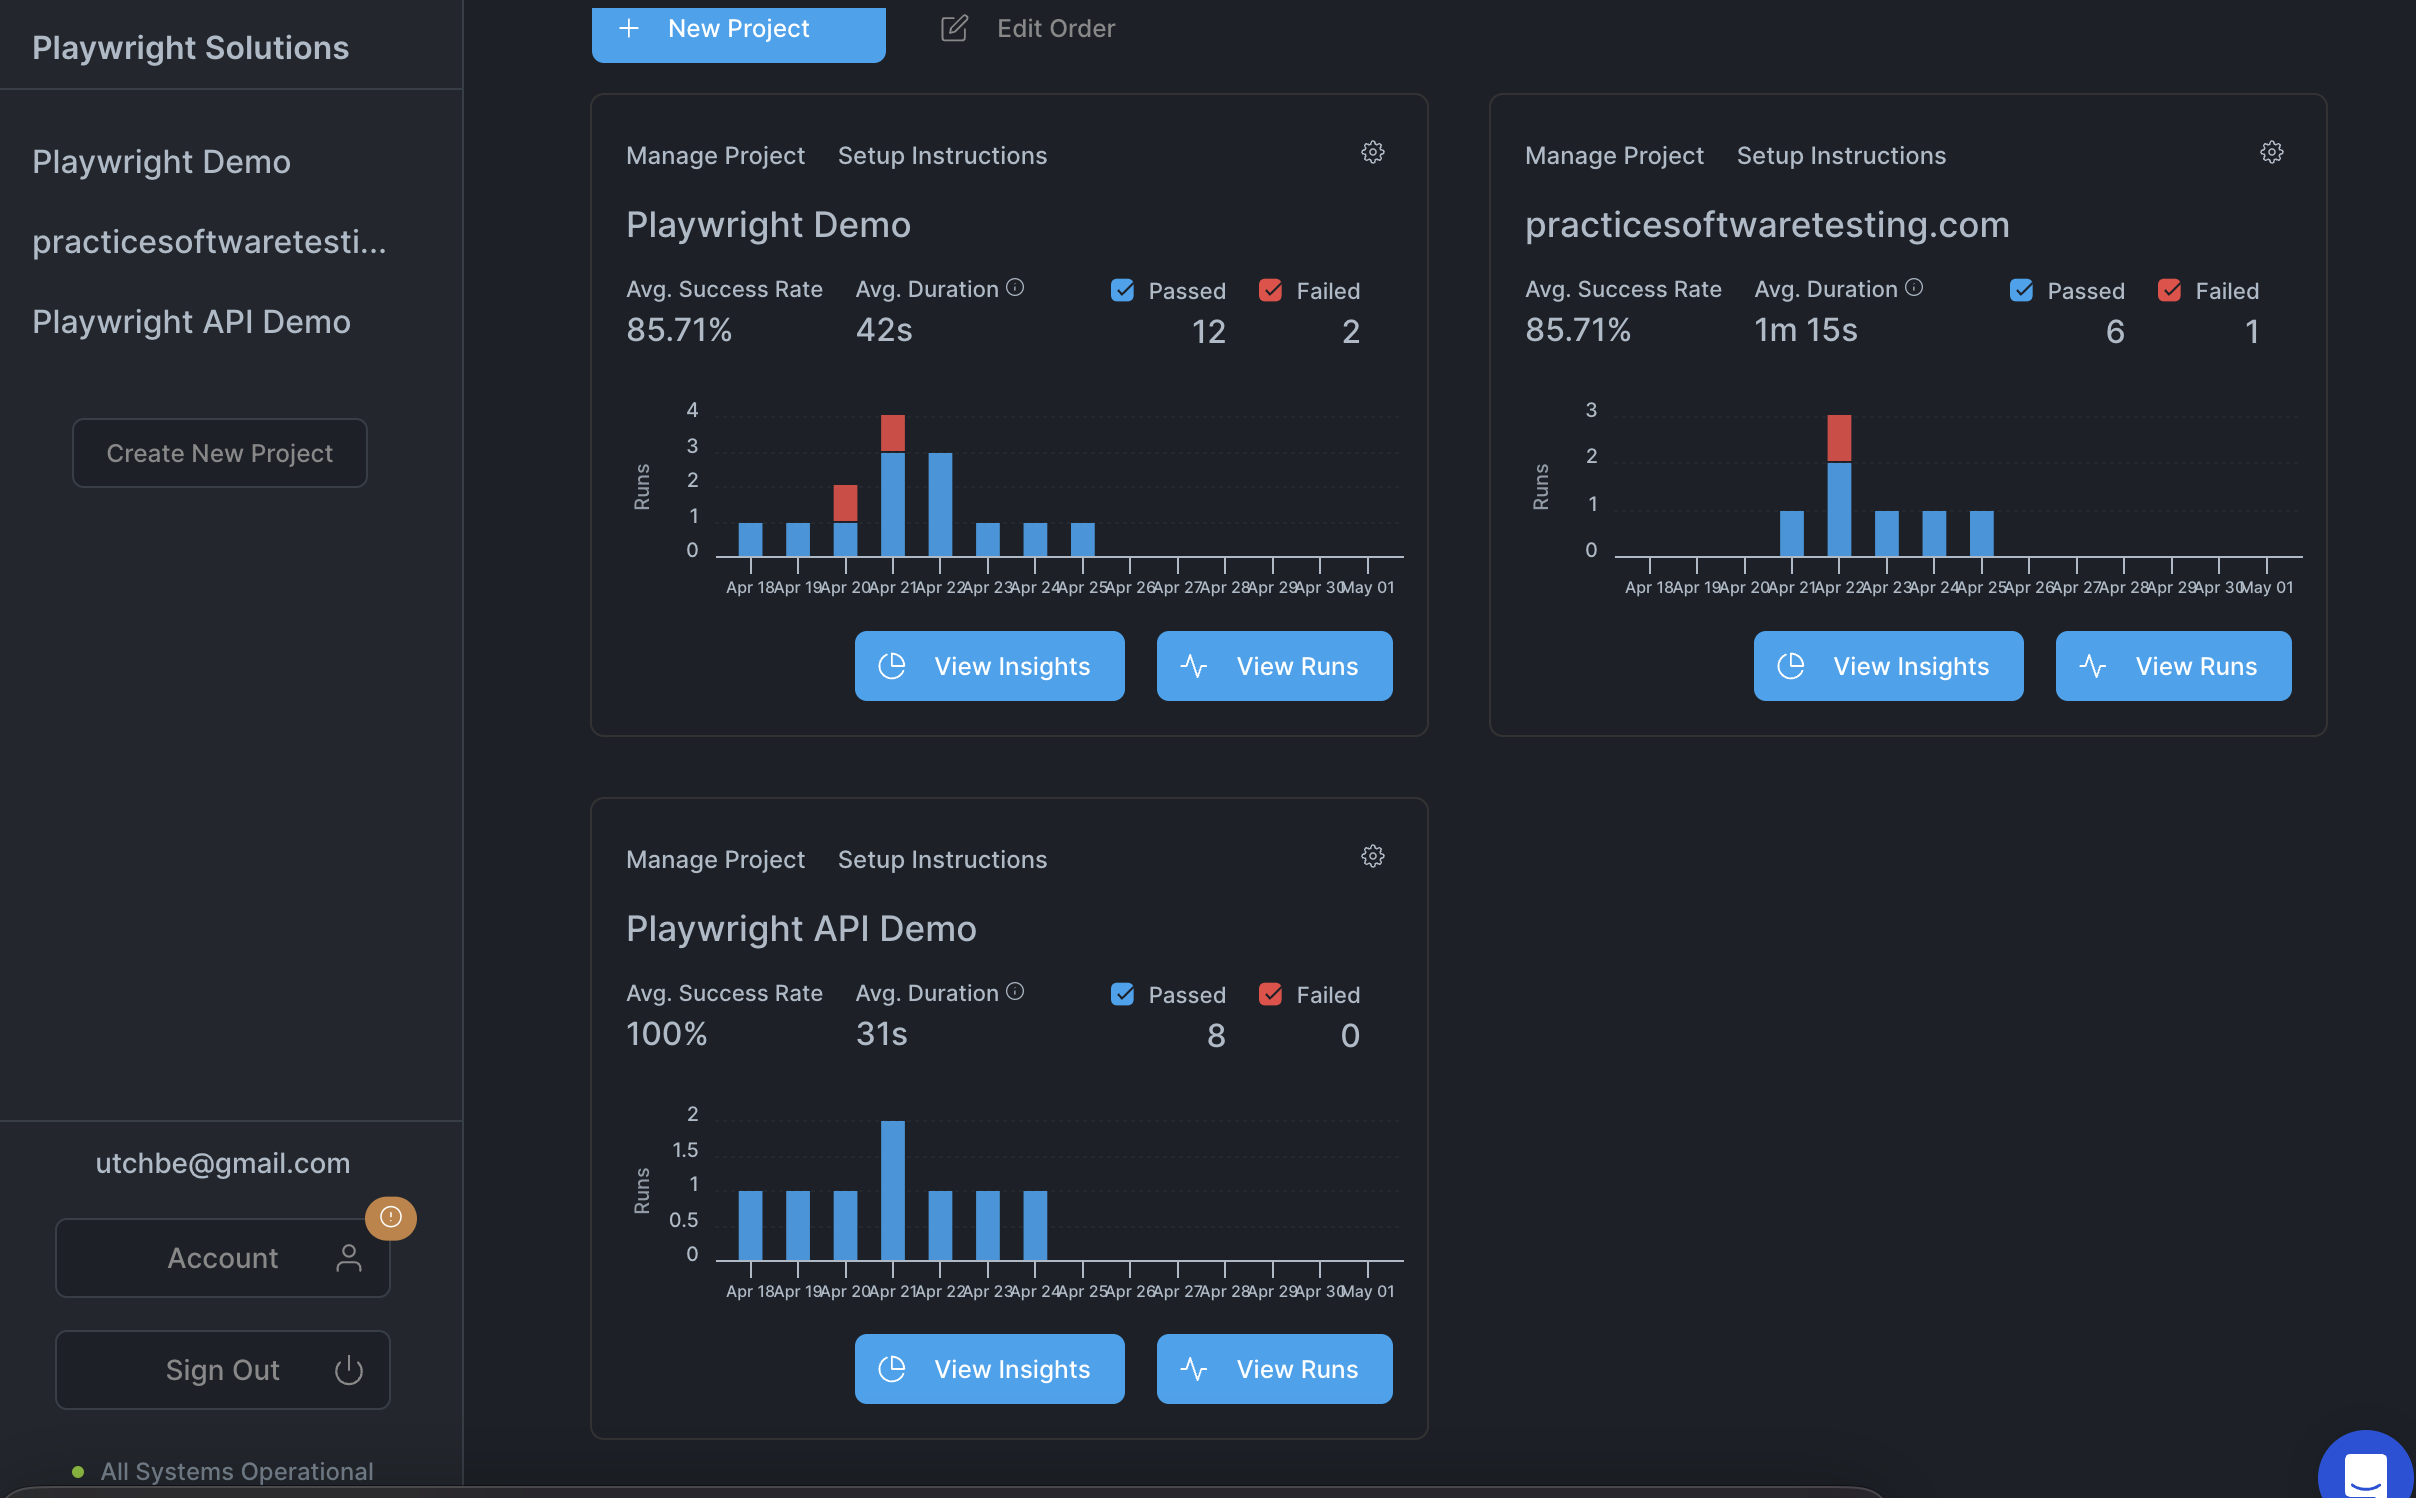Uncheck Passed on Playwright API Demo card
Viewport: 2416px width, 1498px height.
pyautogui.click(x=1122, y=994)
